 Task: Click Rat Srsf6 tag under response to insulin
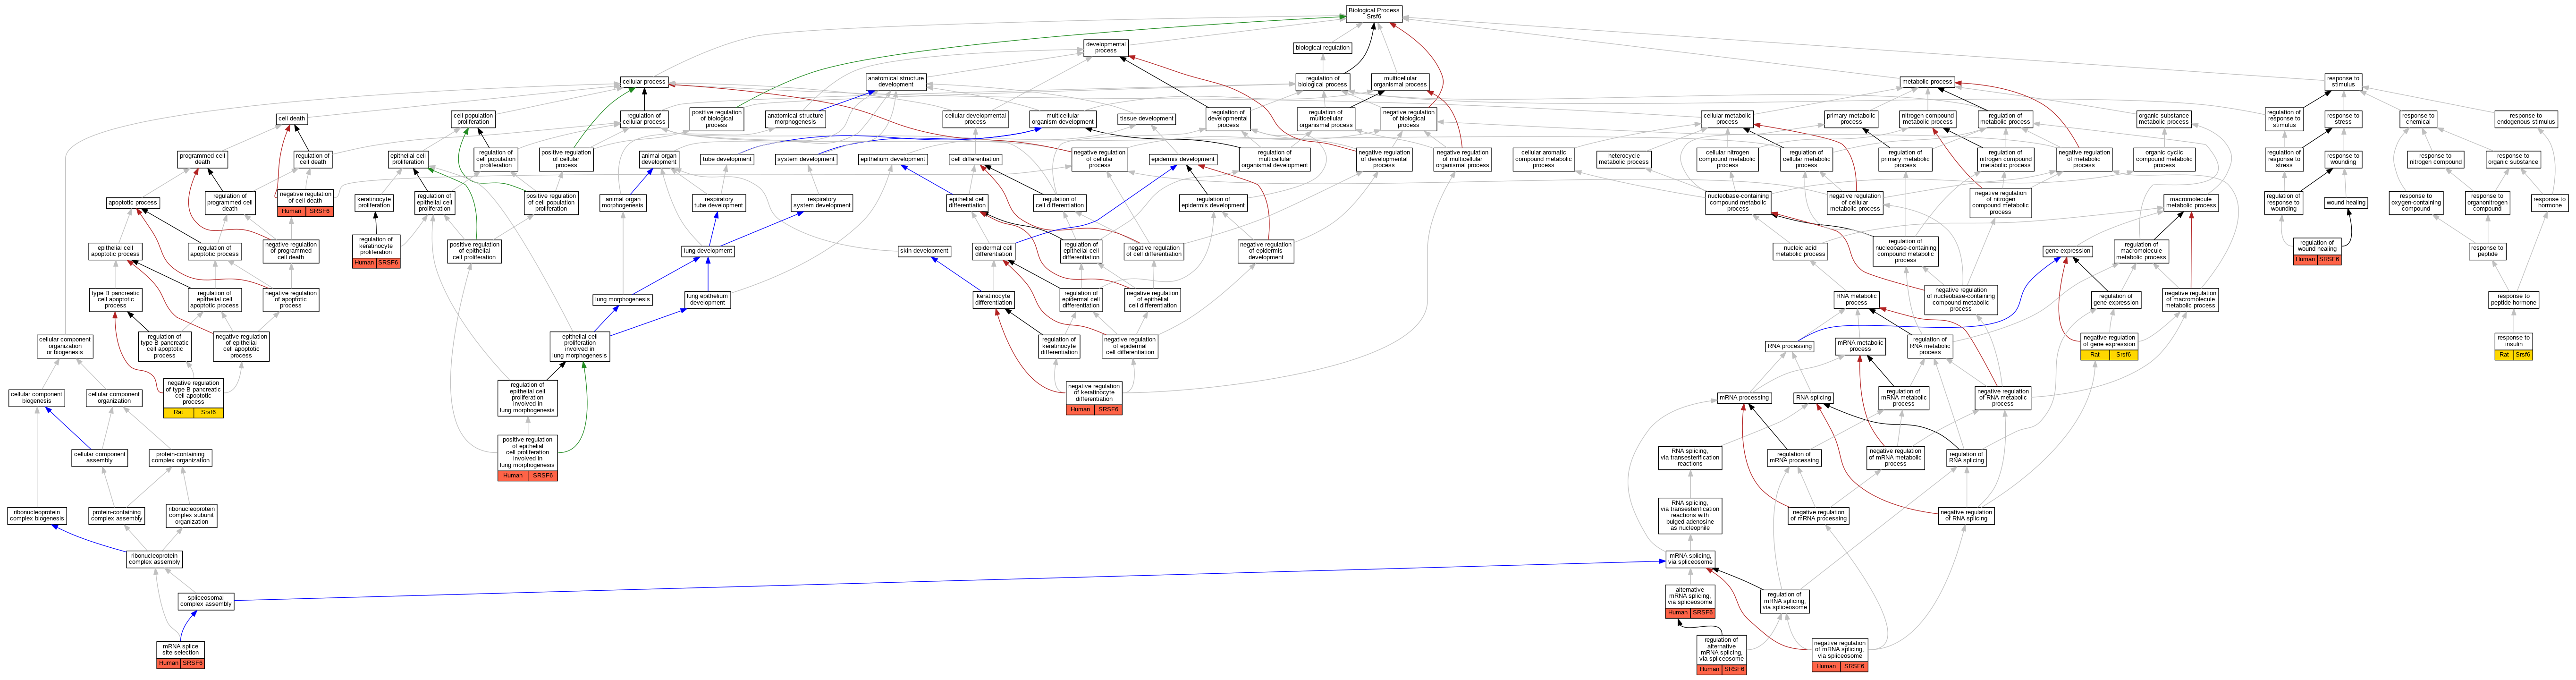tap(2513, 355)
